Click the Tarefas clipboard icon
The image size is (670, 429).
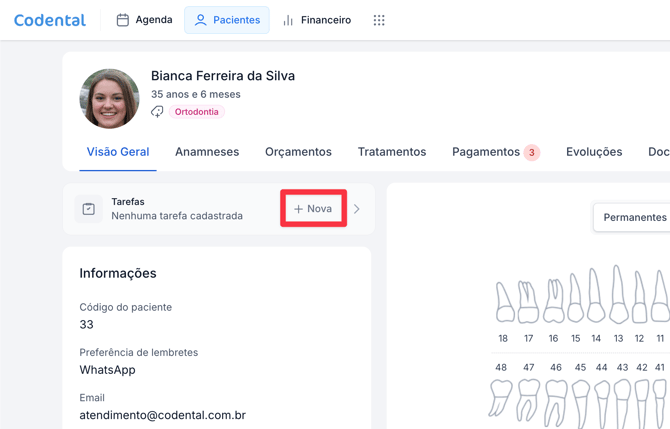[x=89, y=209]
